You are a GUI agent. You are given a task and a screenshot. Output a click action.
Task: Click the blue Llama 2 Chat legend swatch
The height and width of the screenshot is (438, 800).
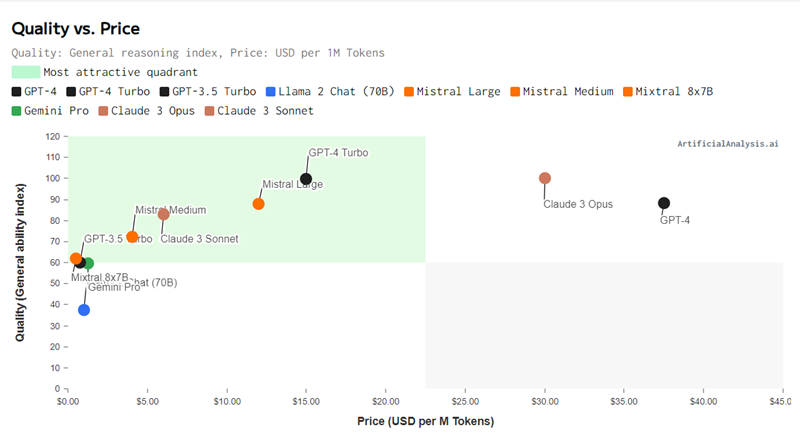(x=270, y=92)
